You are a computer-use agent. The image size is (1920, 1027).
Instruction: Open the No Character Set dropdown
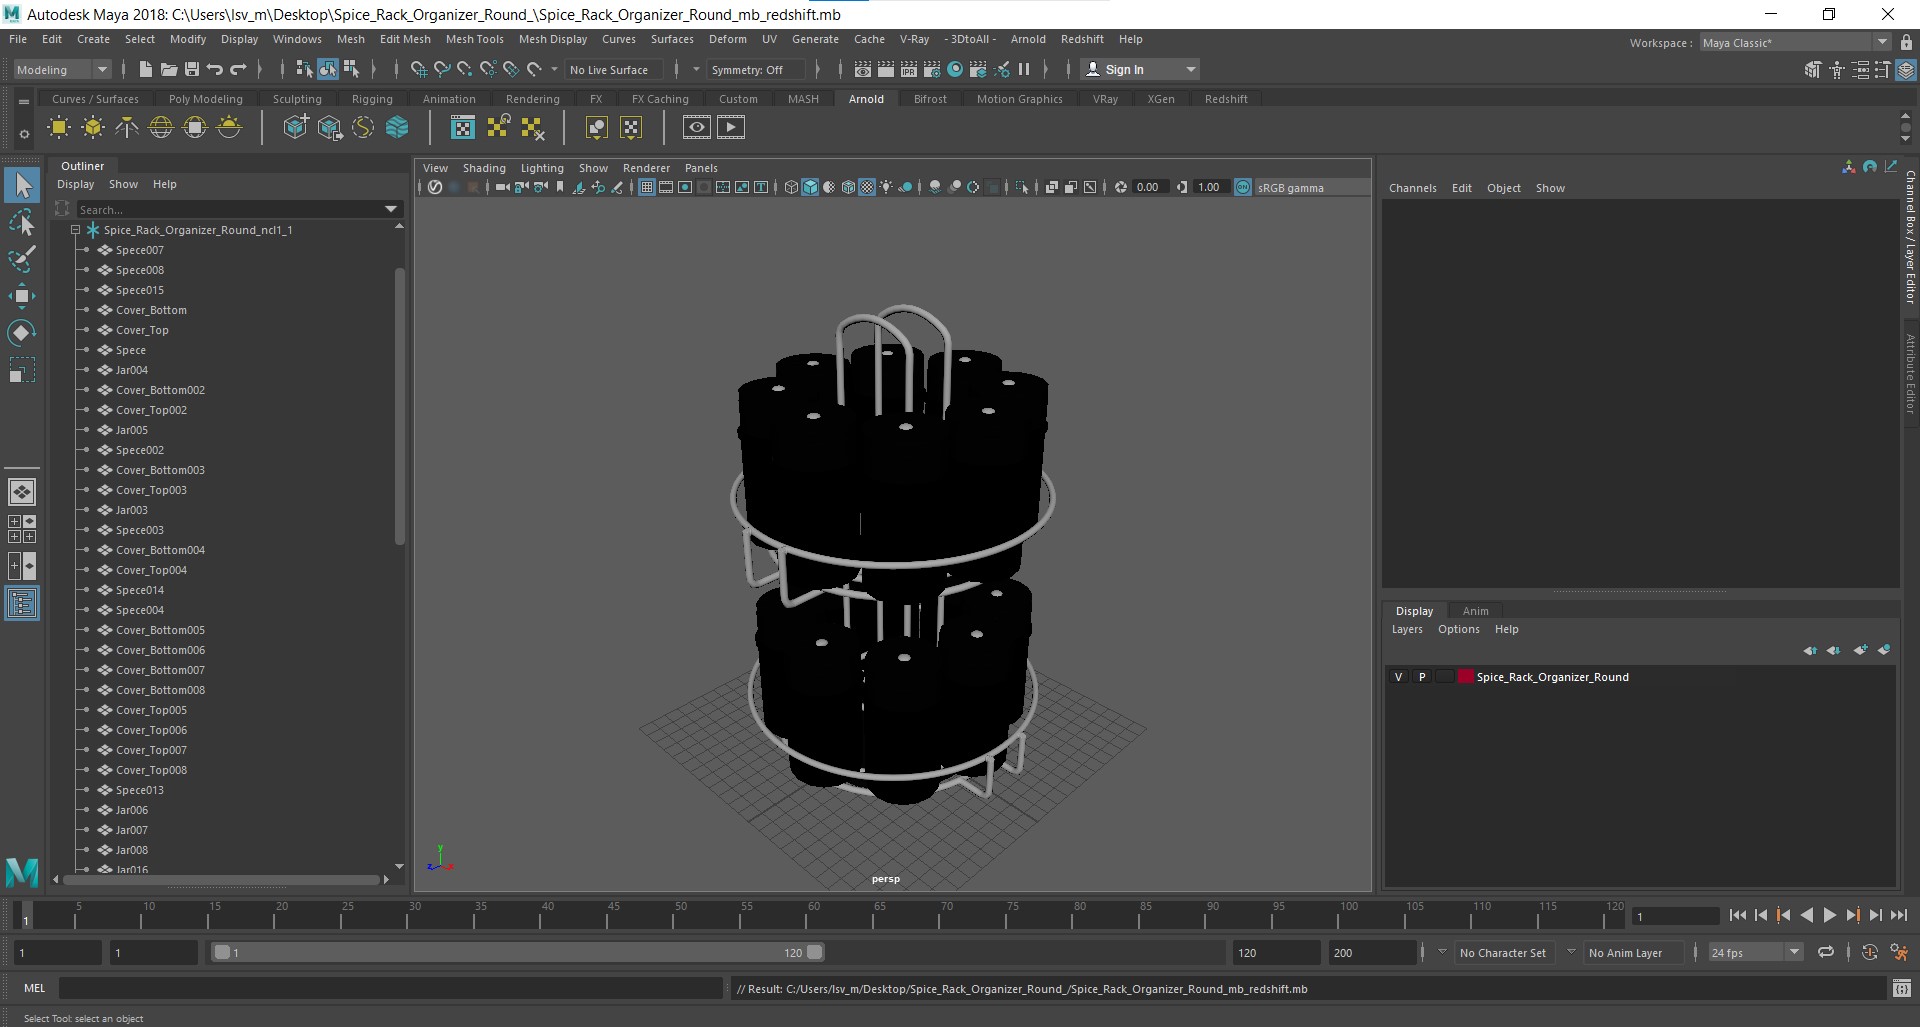(x=1503, y=952)
